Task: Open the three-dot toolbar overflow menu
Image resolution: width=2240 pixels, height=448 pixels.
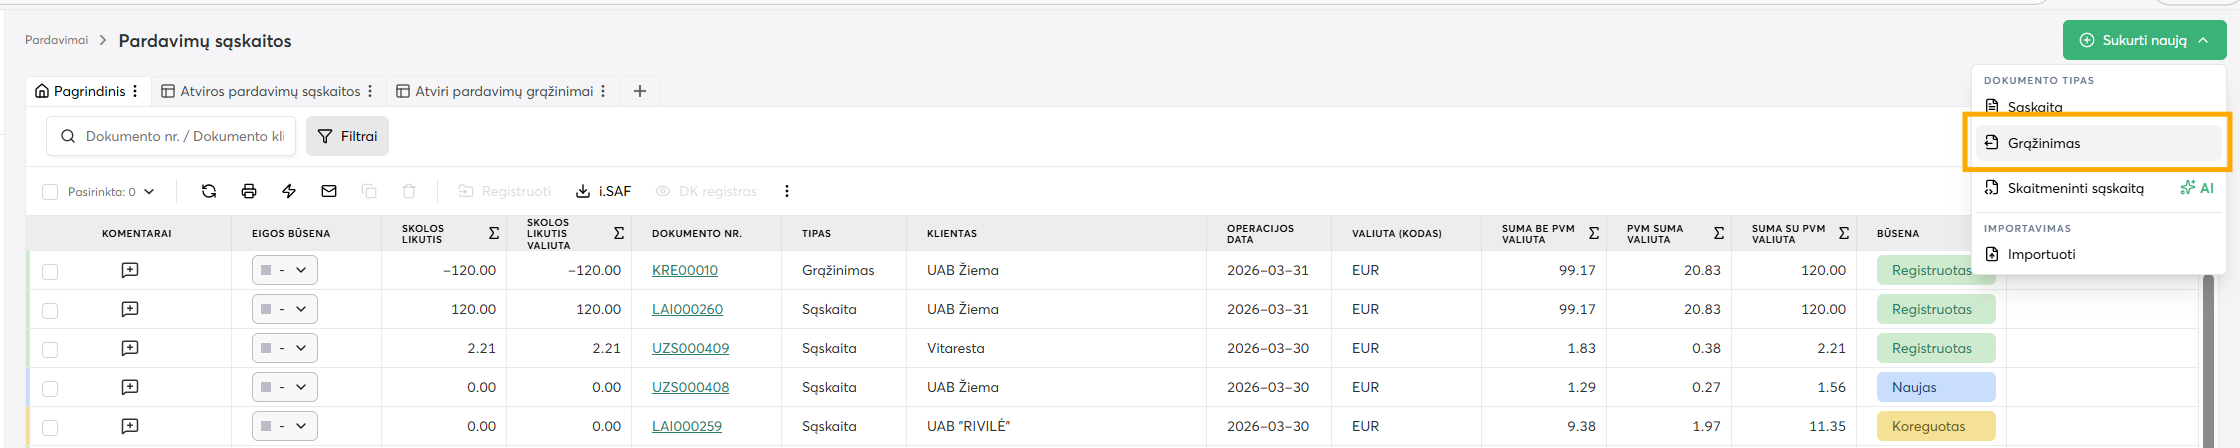Action: (787, 191)
